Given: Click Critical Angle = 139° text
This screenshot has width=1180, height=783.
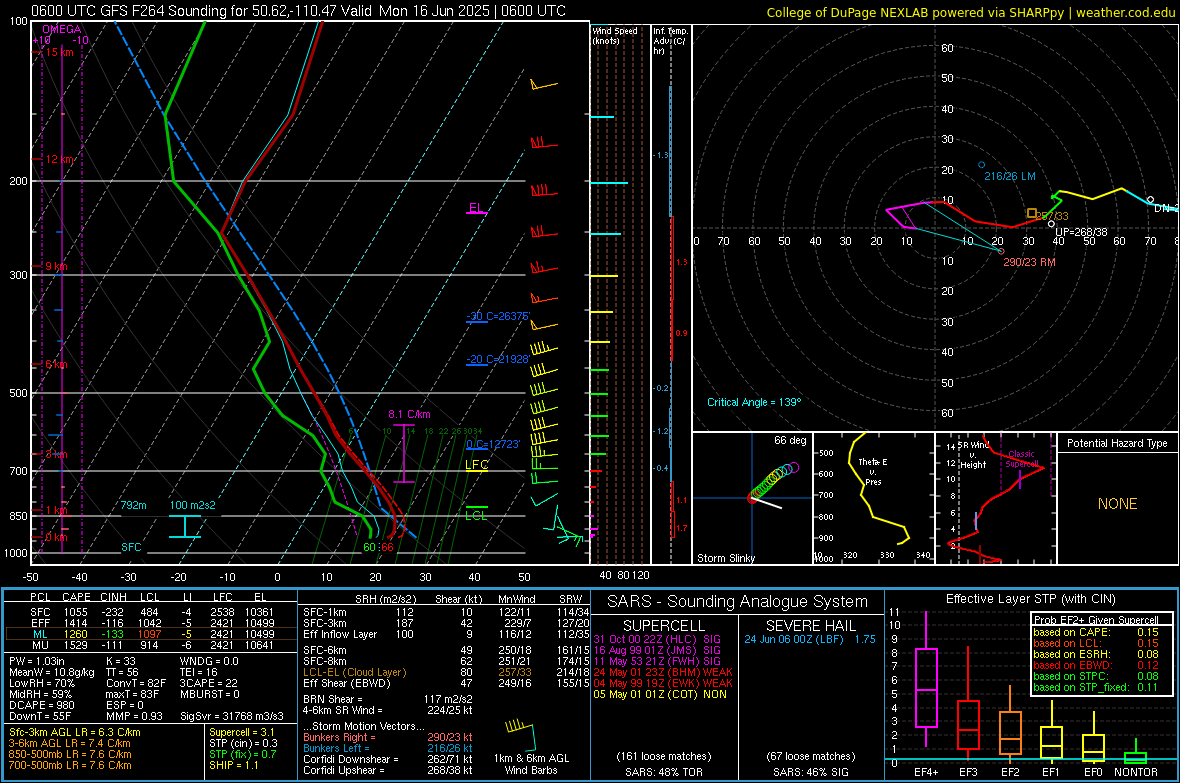Looking at the screenshot, I should pos(754,403).
